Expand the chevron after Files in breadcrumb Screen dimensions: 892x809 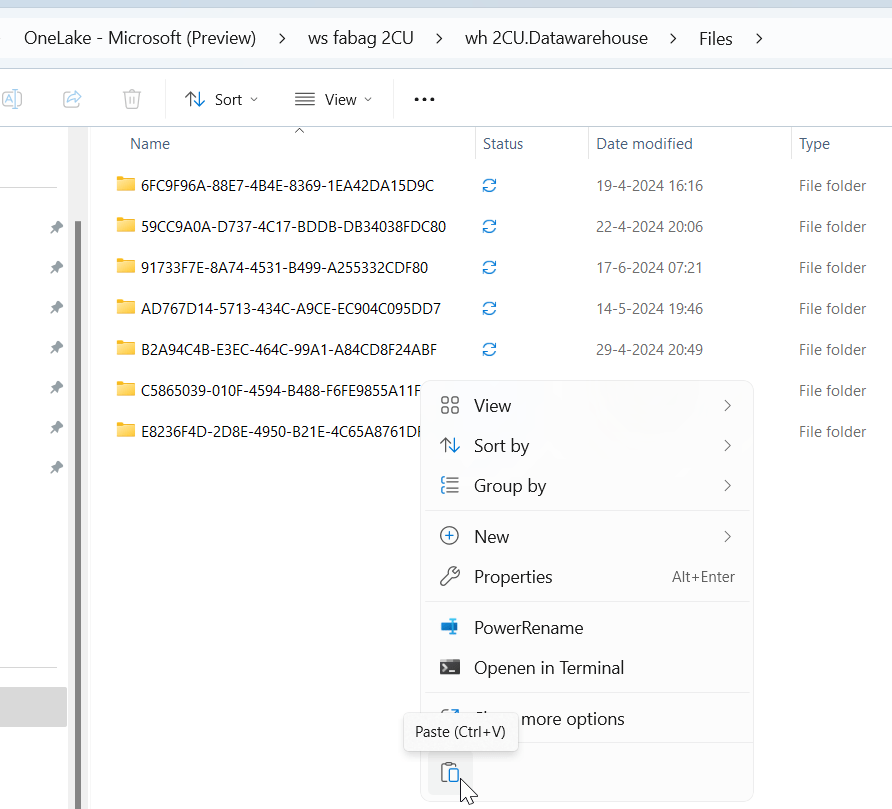(760, 39)
